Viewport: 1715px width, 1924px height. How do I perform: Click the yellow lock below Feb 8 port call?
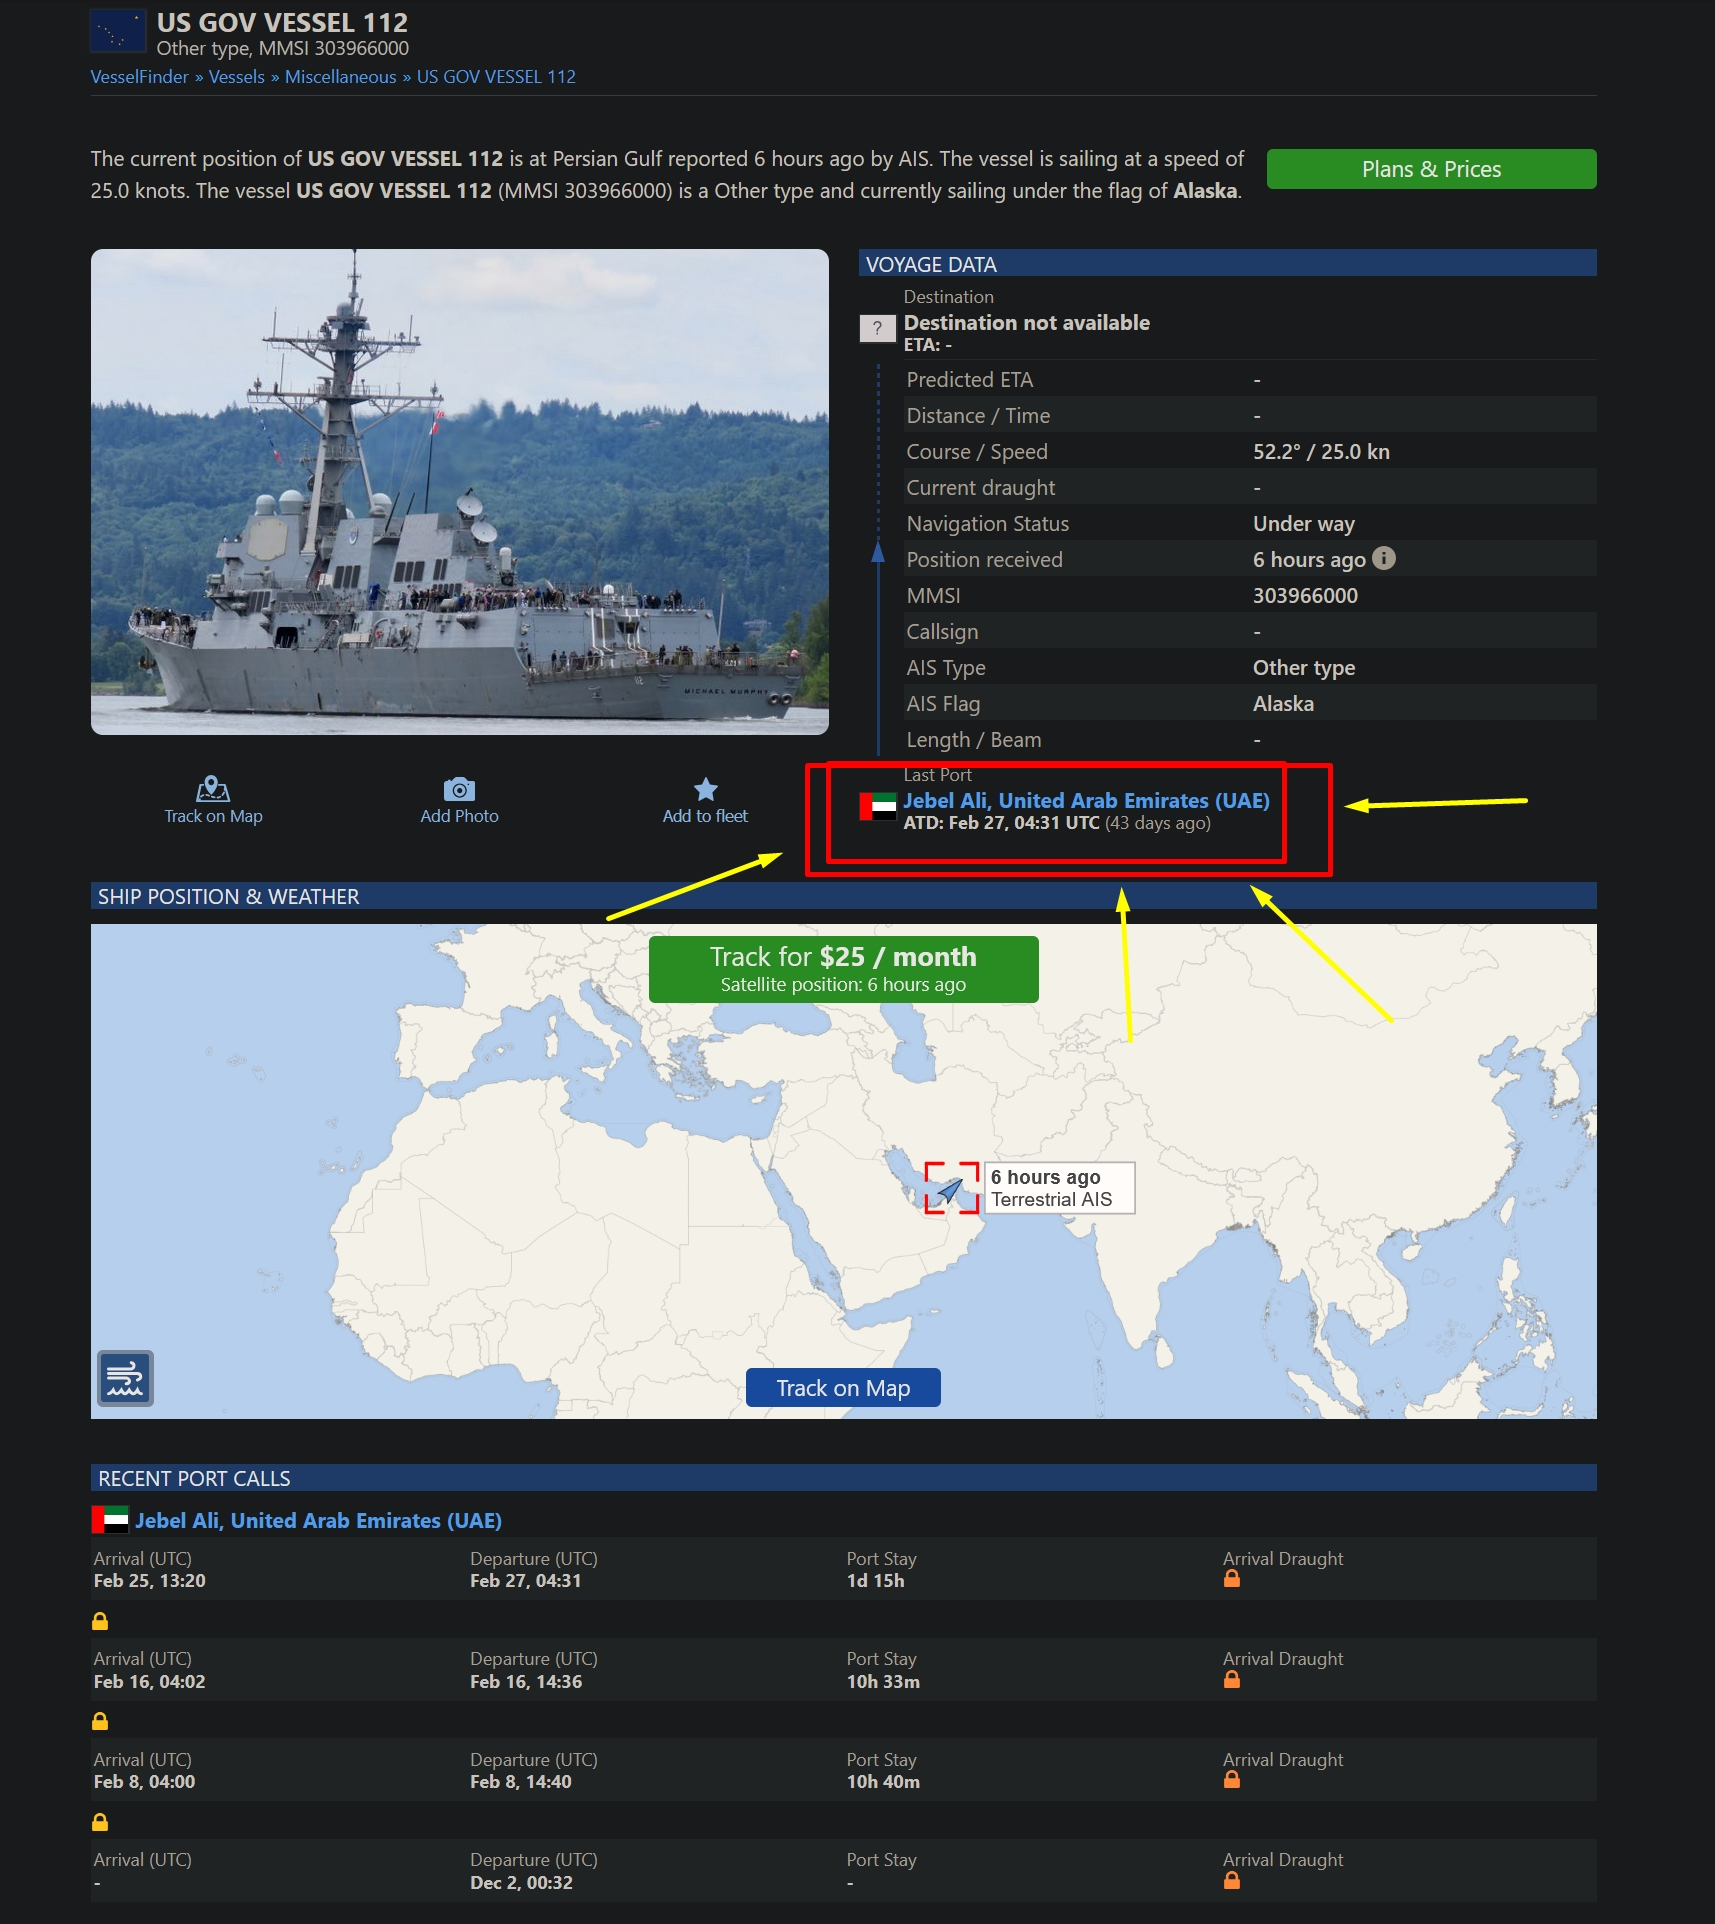pos(100,1822)
